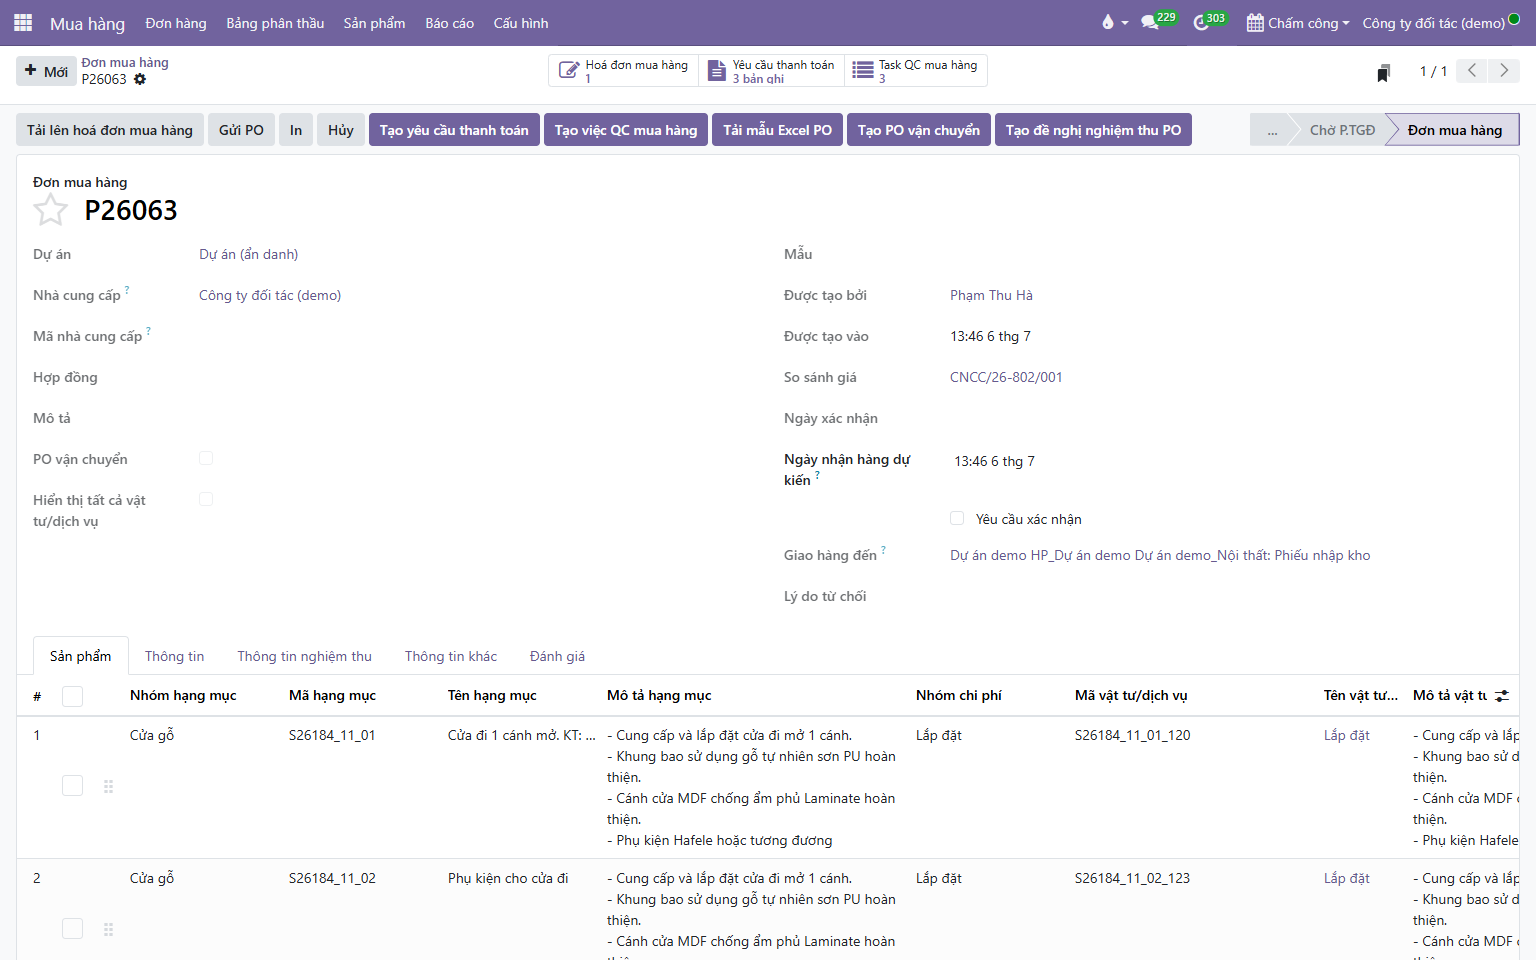Expand the droplet icon dropdown in navbar
1536x960 pixels.
[1114, 22]
